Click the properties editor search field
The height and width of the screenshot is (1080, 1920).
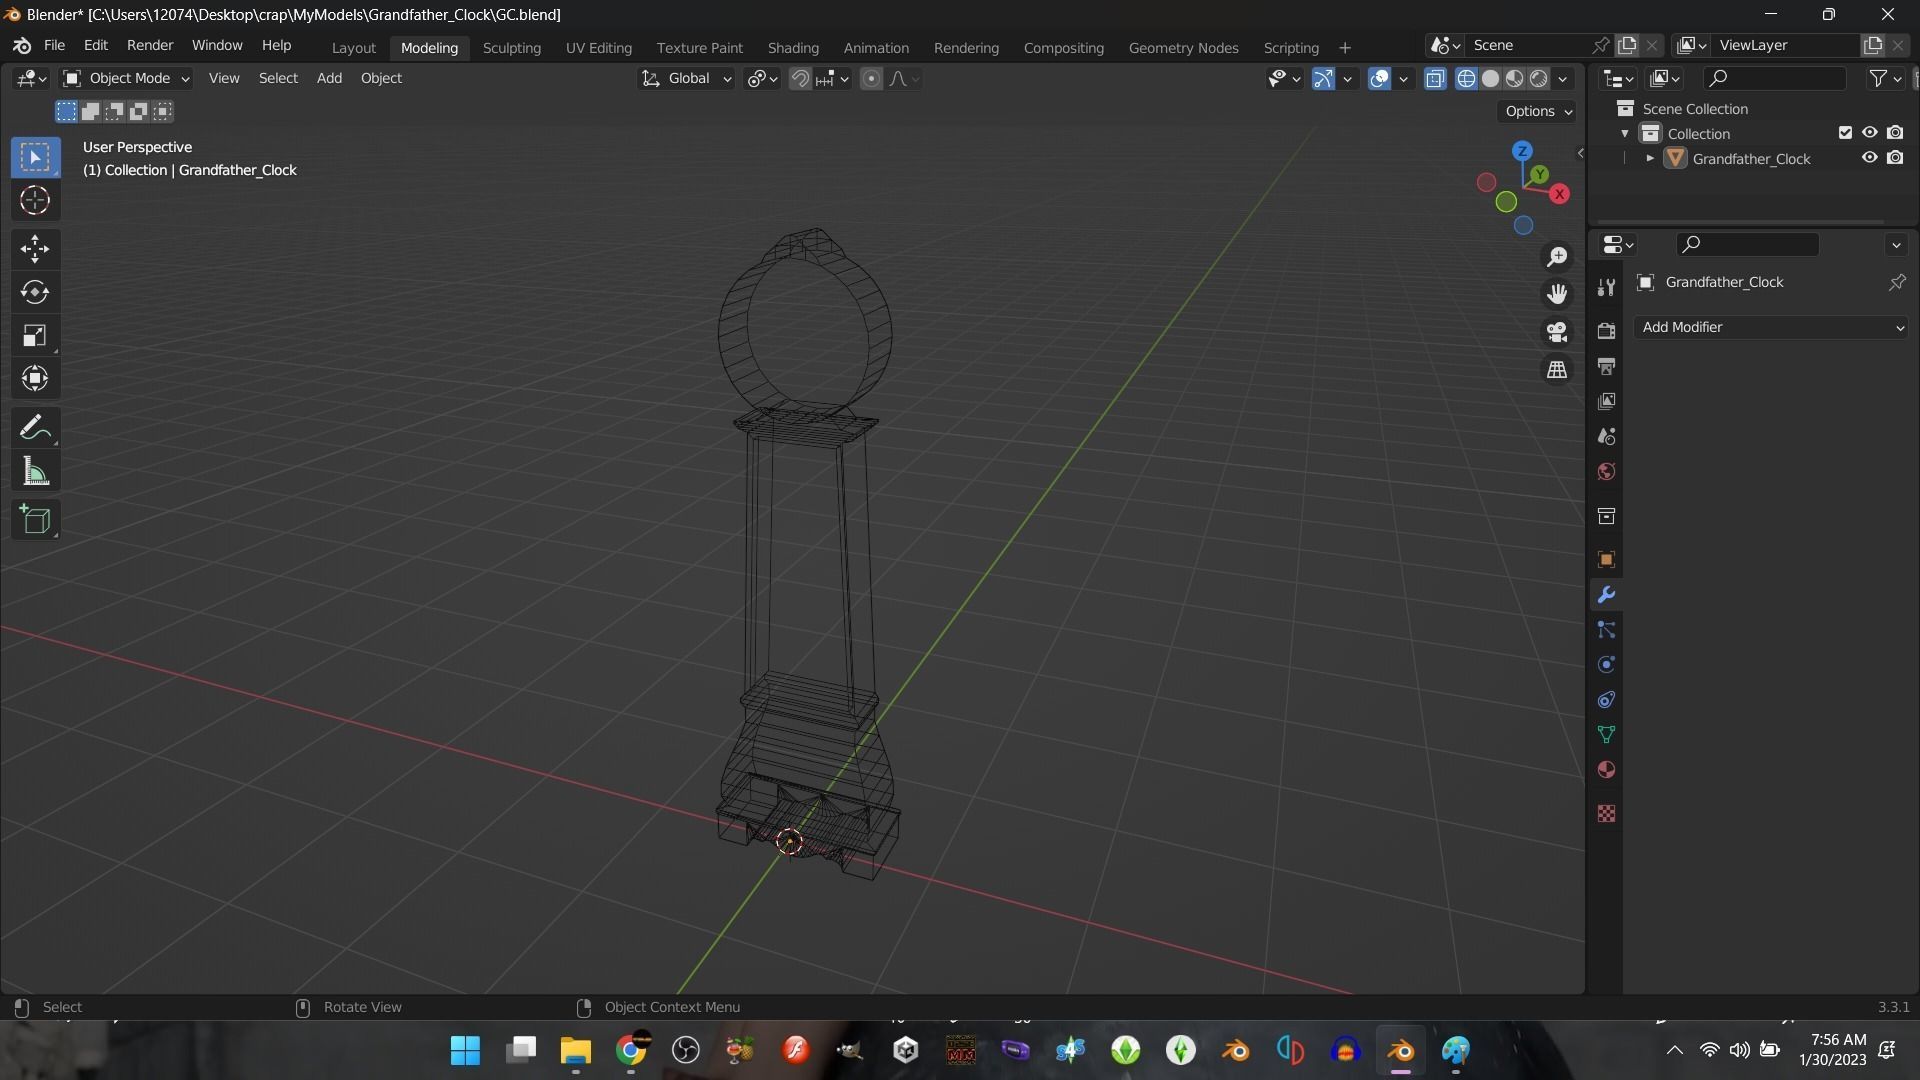1748,244
